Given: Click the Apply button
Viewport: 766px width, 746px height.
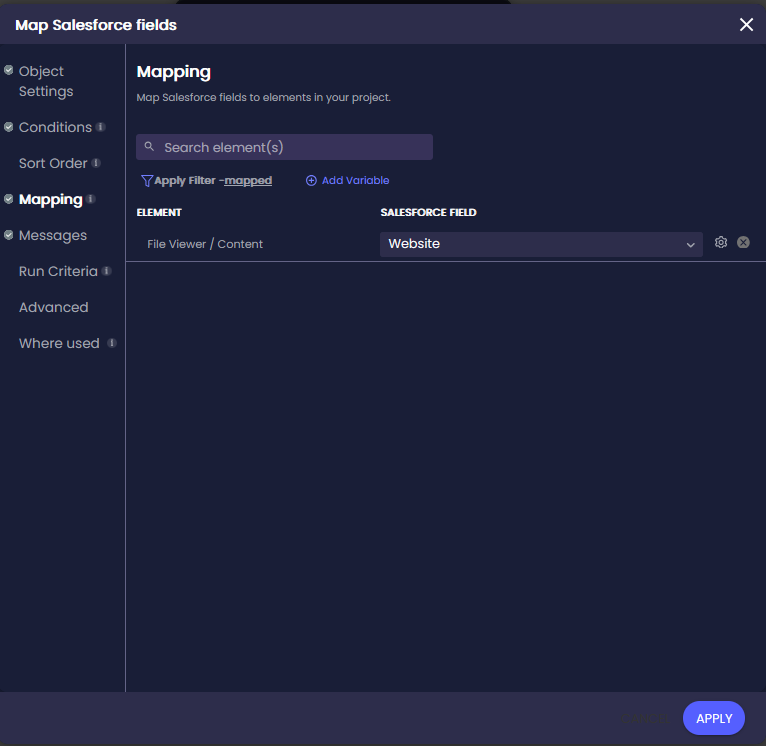Looking at the screenshot, I should (x=714, y=718).
